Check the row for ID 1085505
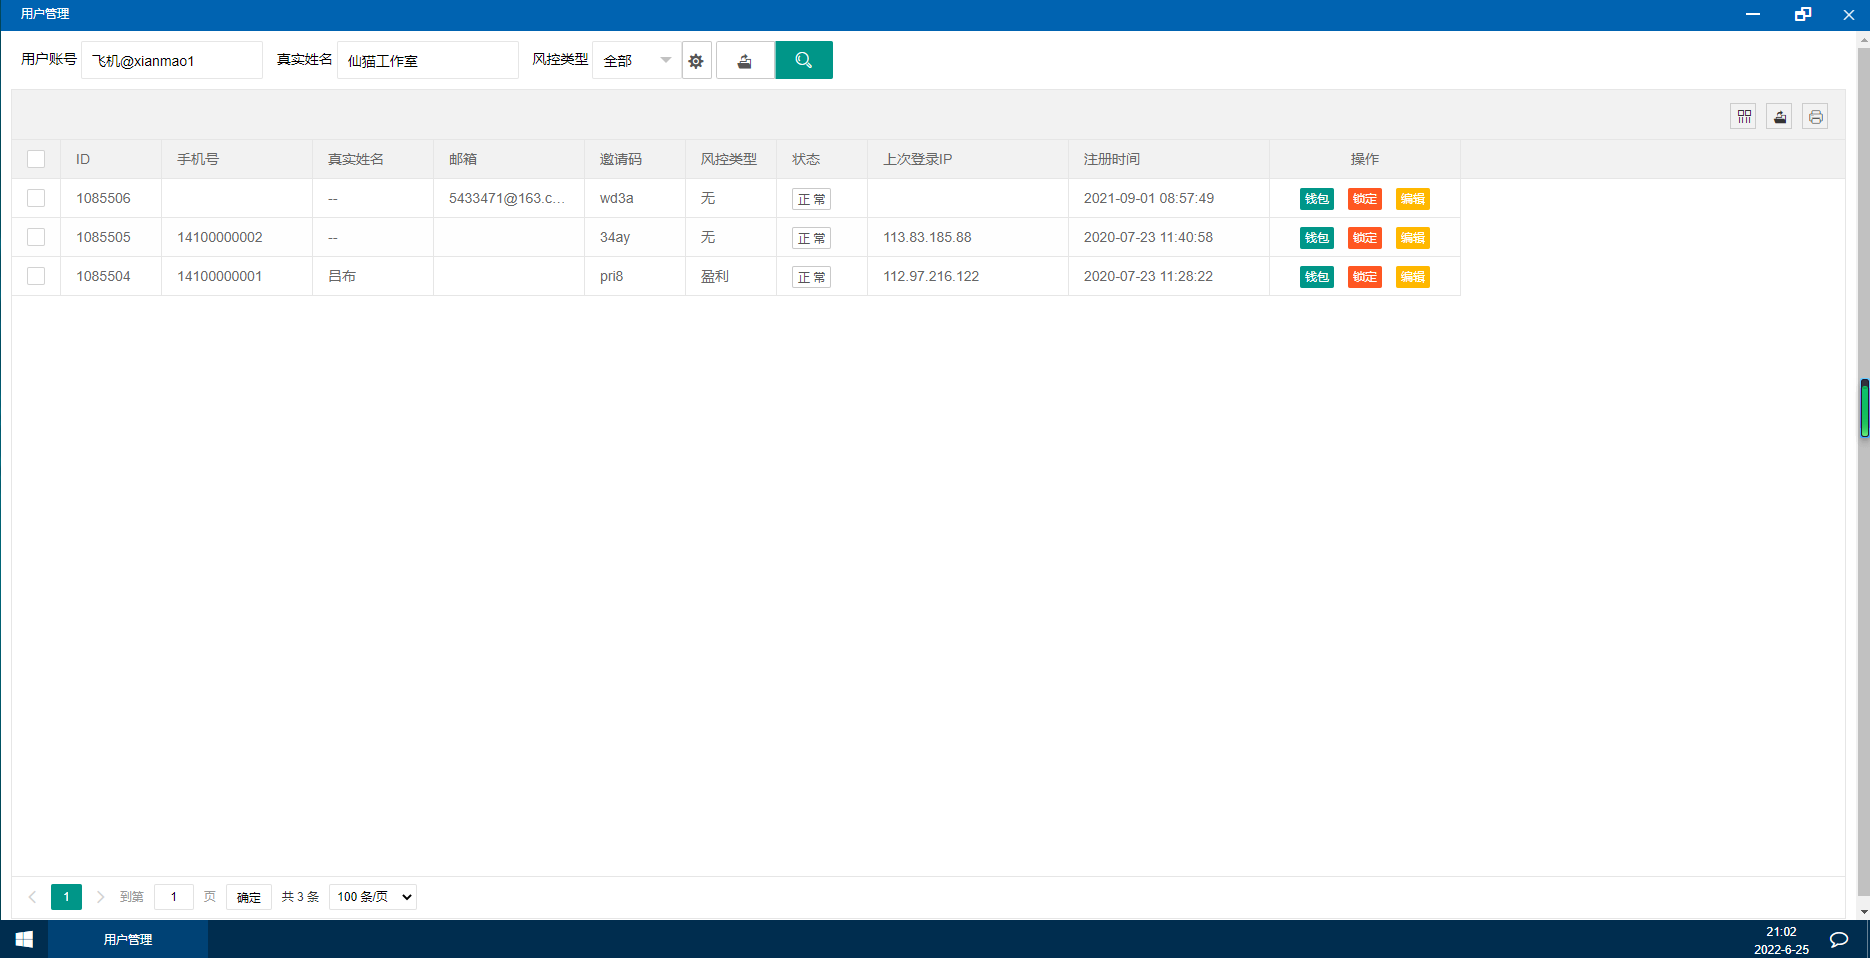 point(36,237)
